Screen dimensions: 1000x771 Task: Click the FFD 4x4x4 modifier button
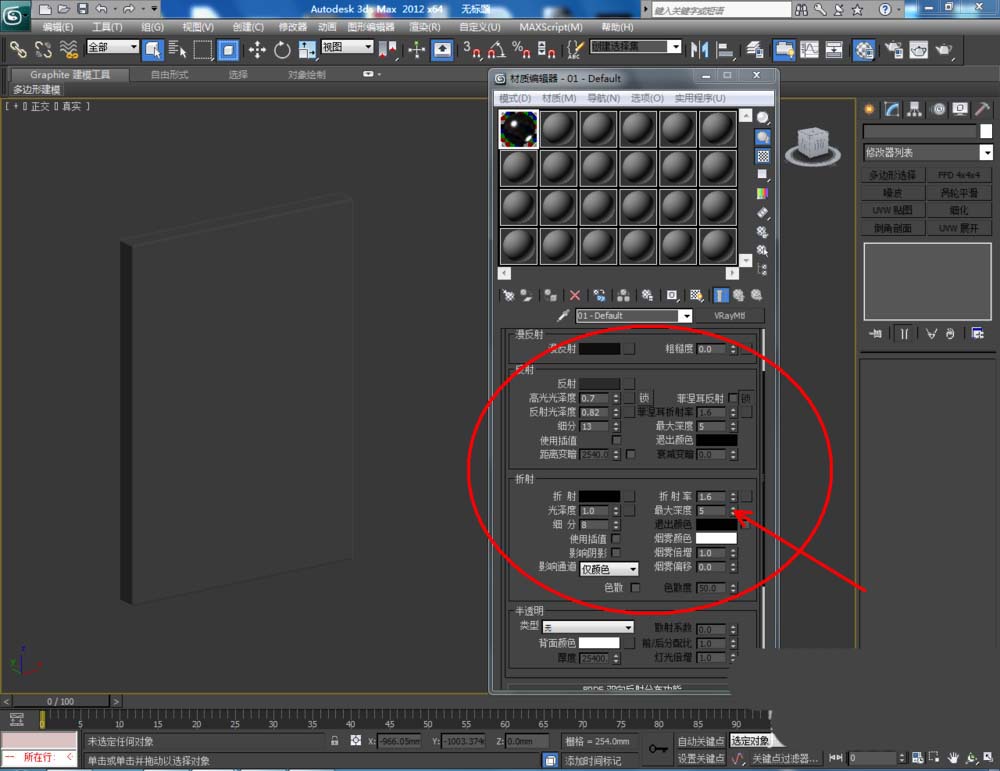coord(959,175)
